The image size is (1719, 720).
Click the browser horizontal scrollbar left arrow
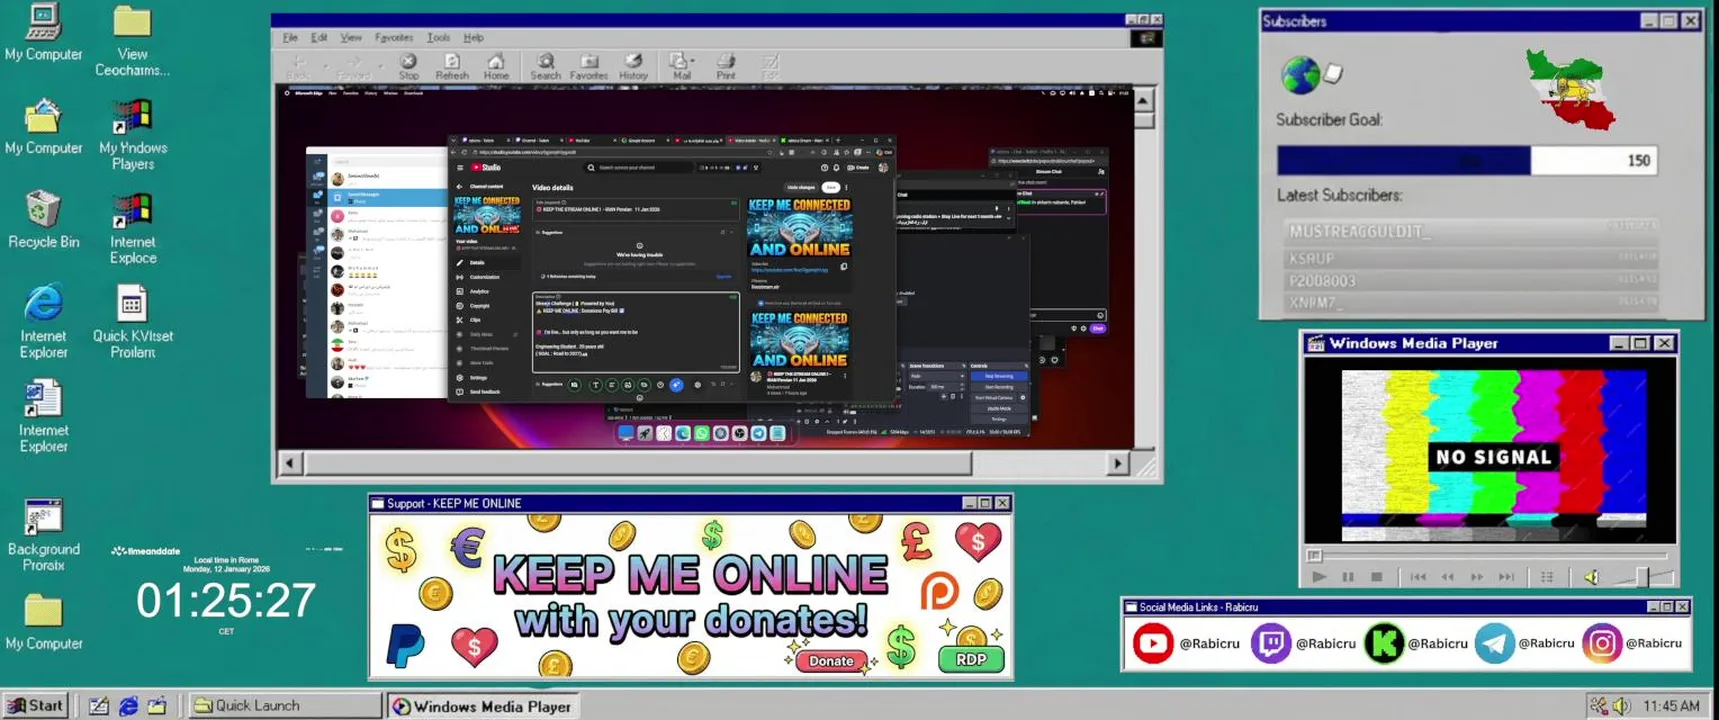[290, 463]
